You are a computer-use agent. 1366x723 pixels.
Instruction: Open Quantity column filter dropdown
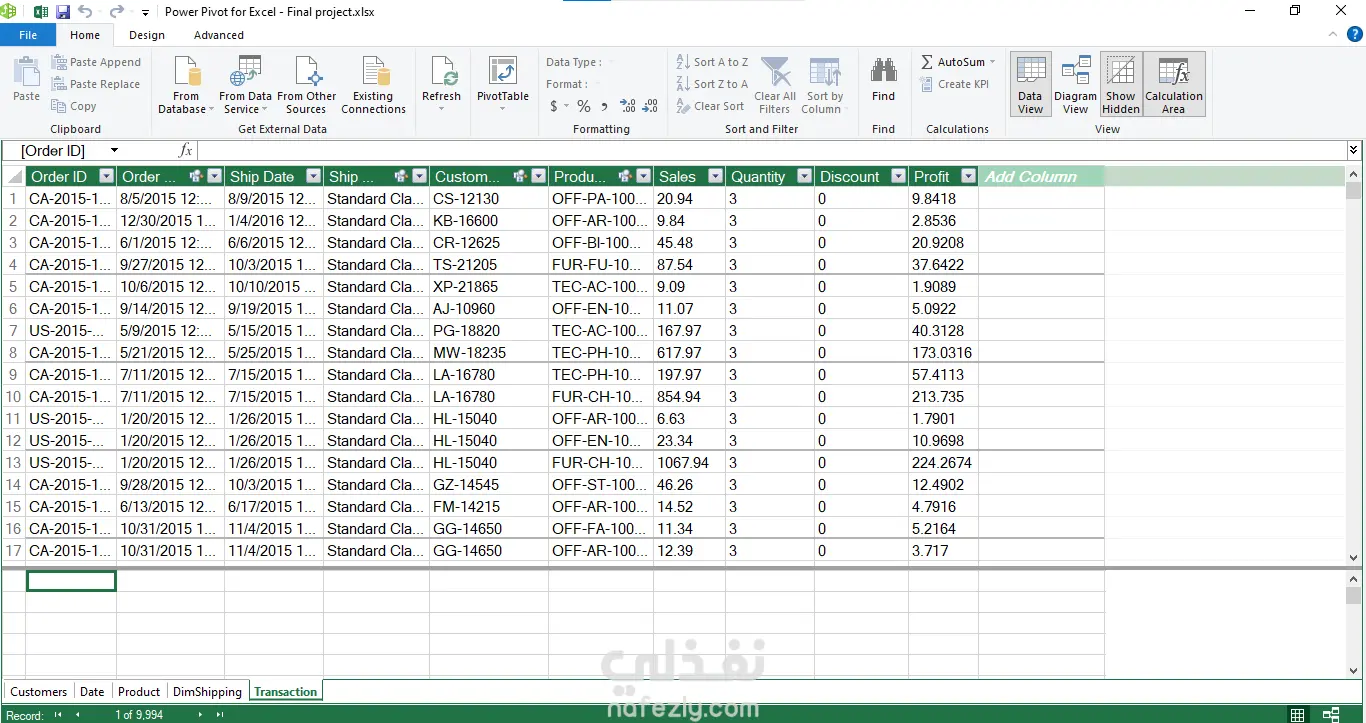click(x=804, y=177)
